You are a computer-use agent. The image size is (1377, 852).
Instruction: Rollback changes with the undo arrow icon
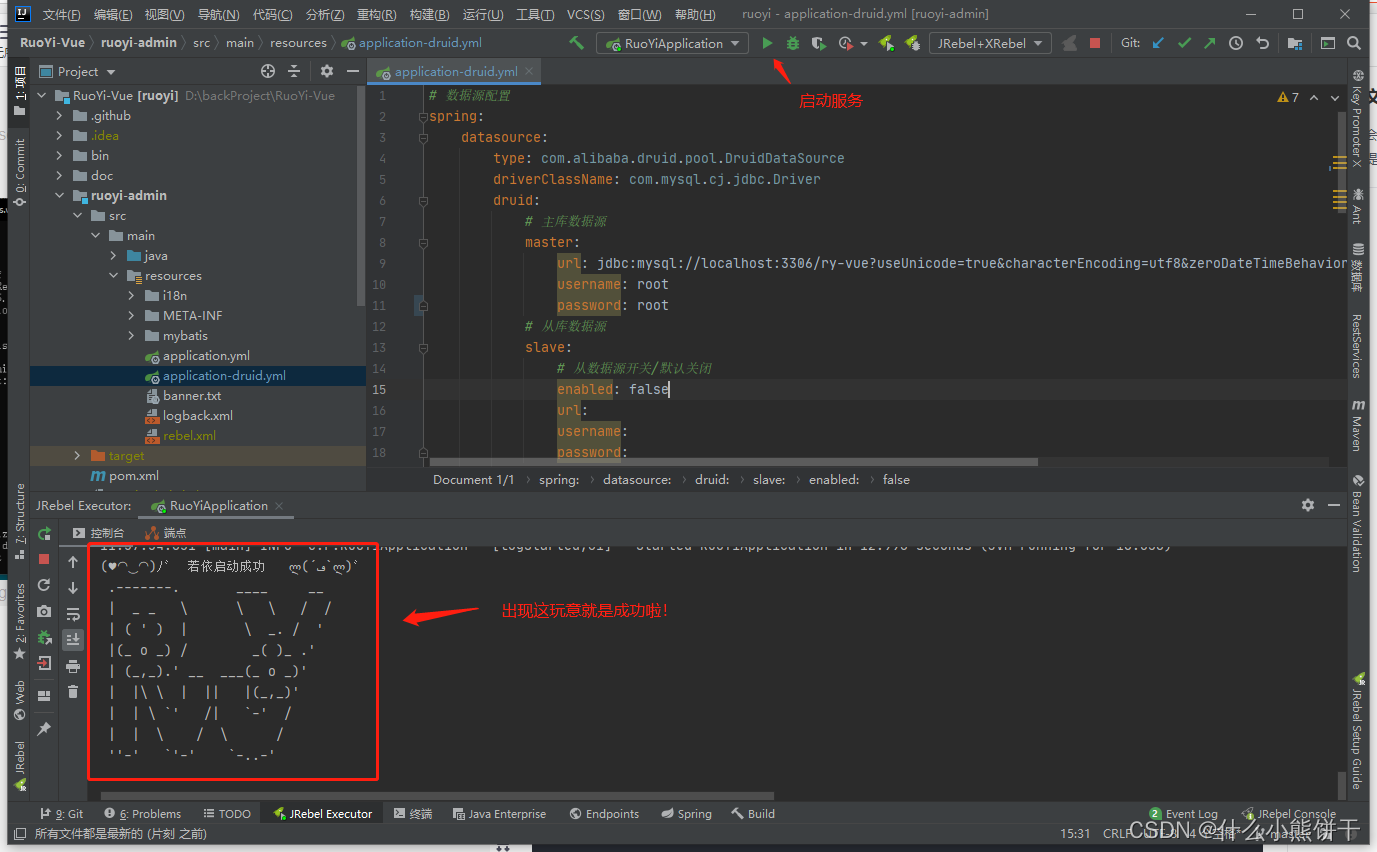coord(1262,43)
